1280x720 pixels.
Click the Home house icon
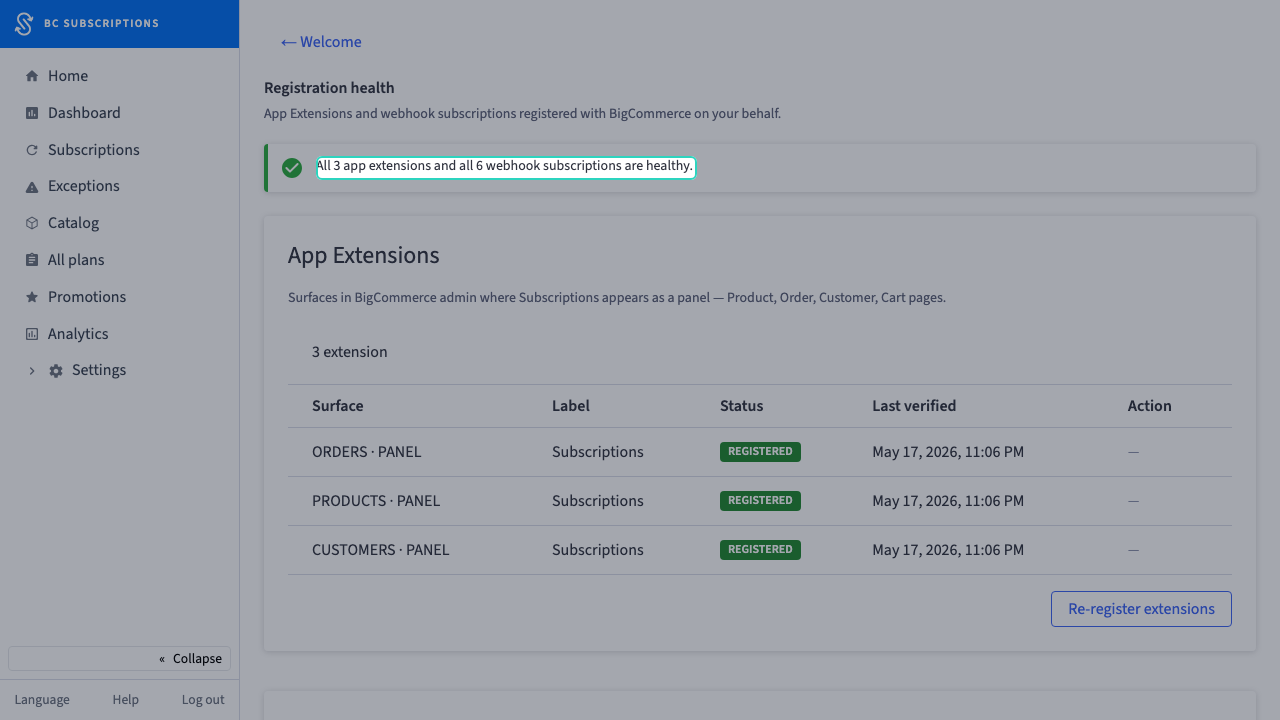coord(32,76)
